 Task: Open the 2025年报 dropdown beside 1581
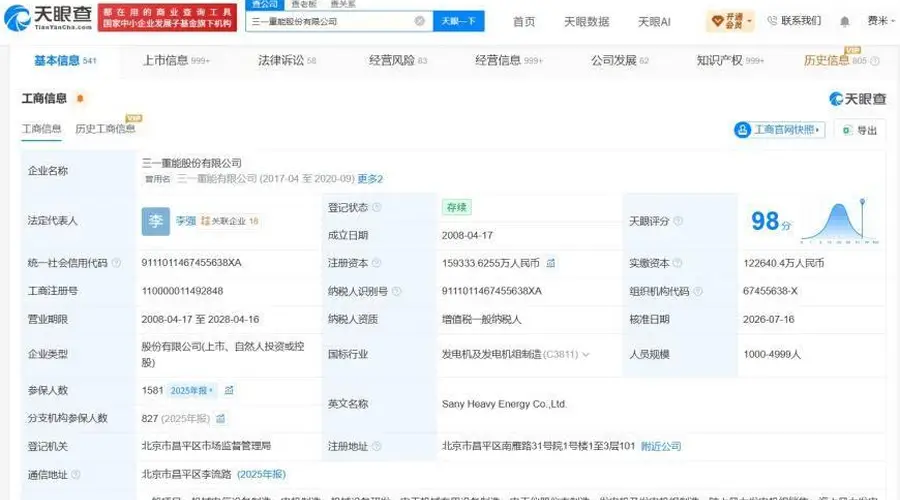tap(192, 390)
